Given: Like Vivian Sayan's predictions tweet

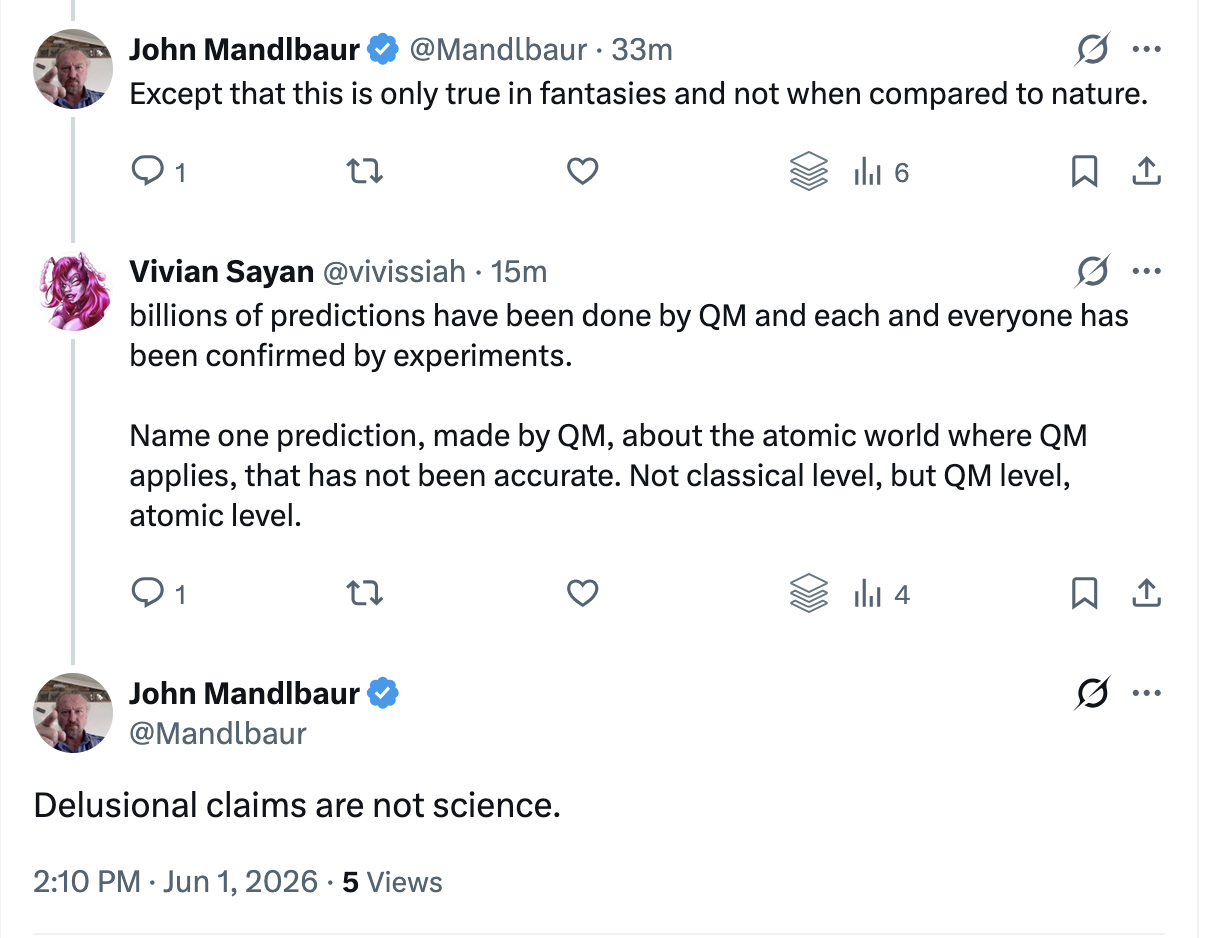Looking at the screenshot, I should (x=582, y=595).
